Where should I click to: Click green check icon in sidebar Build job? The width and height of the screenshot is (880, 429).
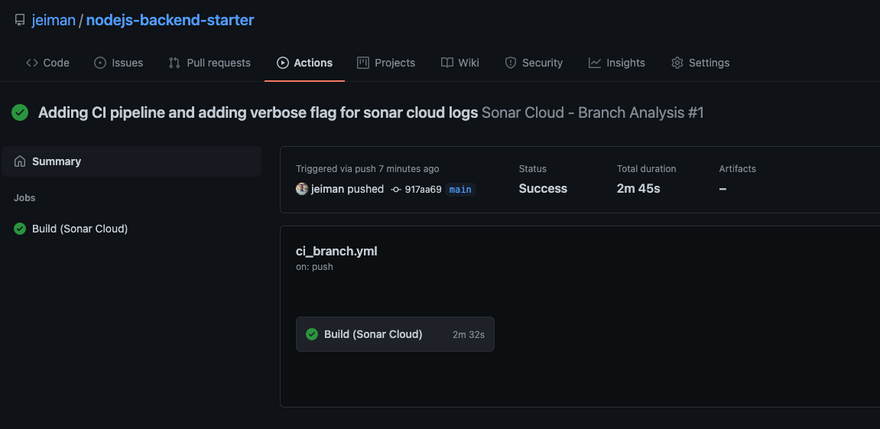coord(20,228)
